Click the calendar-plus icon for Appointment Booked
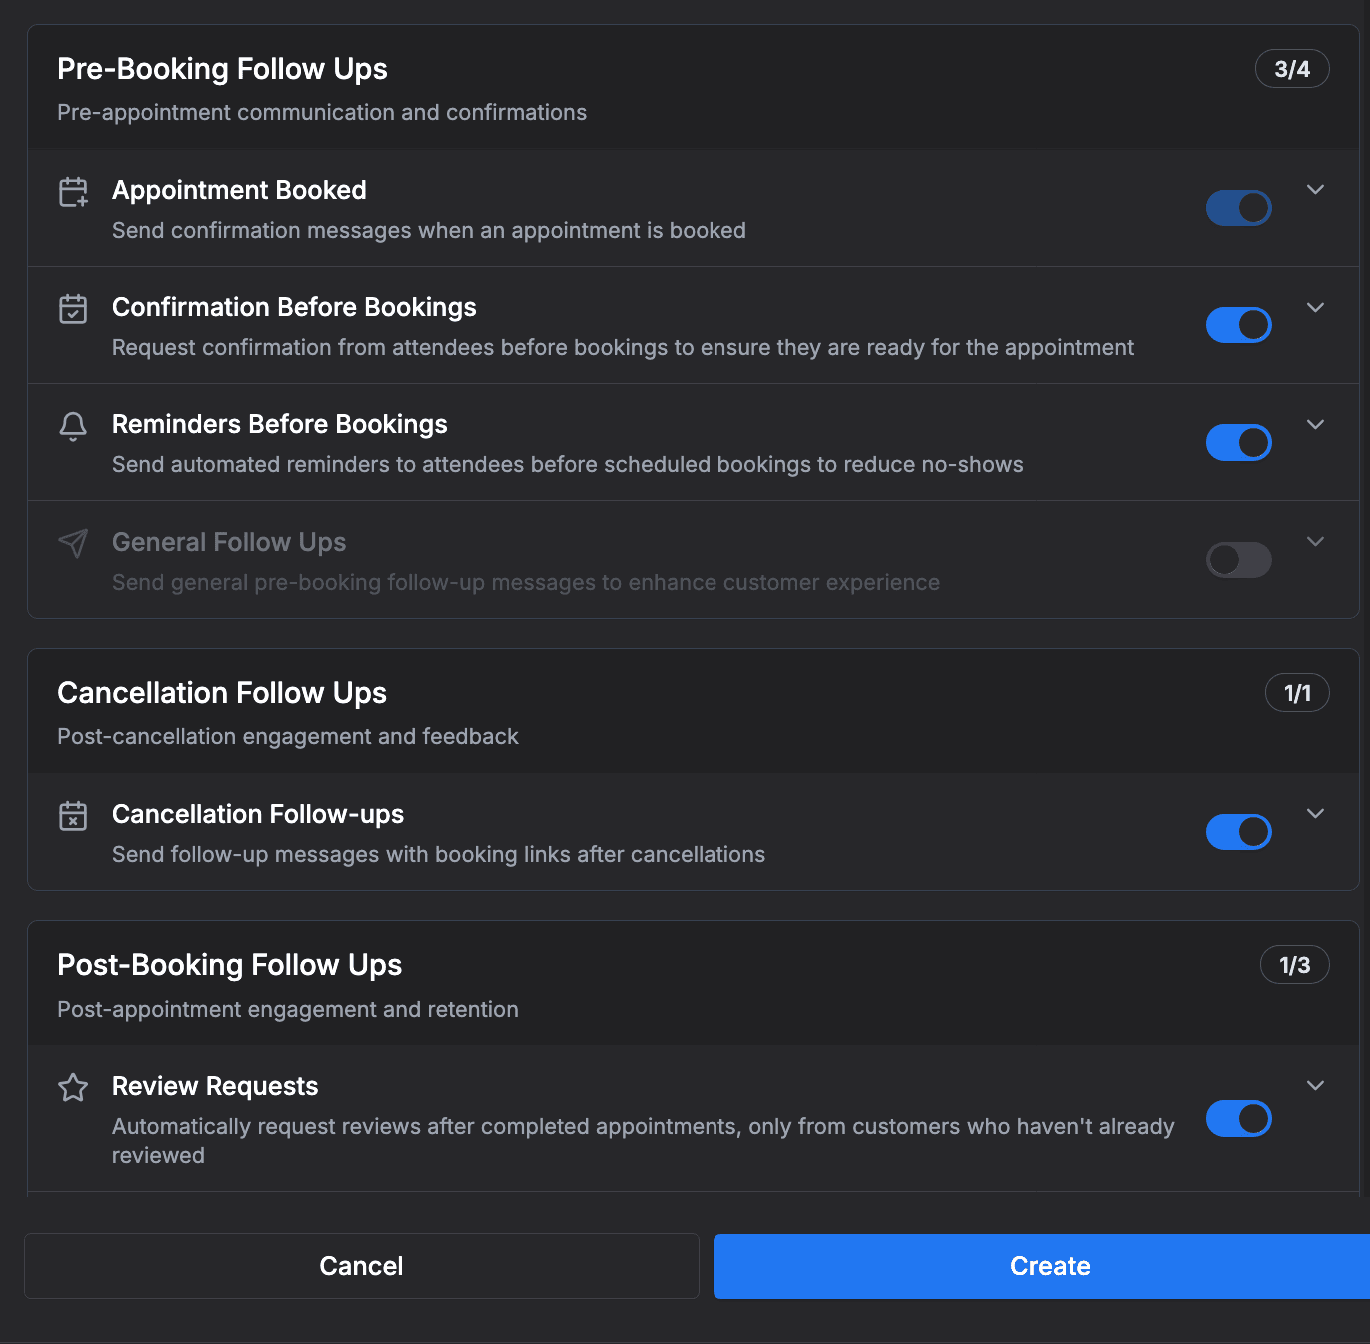 (x=73, y=192)
